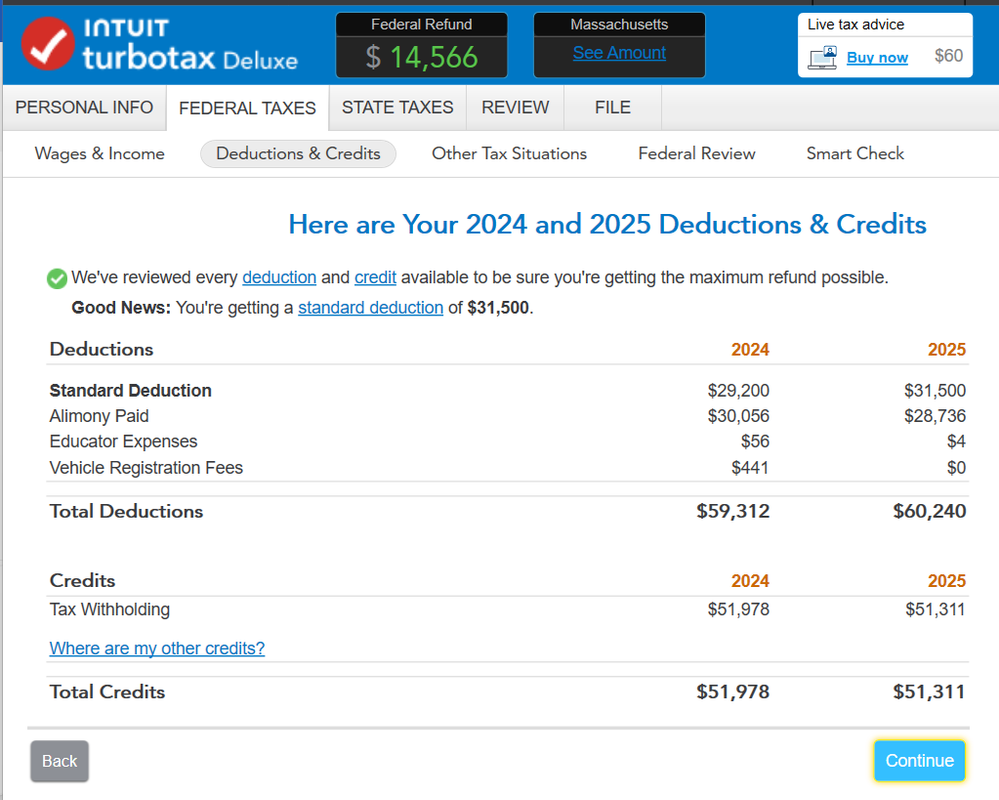Click the TurboTax red checkmark logo
999x800 pixels.
coord(47,45)
